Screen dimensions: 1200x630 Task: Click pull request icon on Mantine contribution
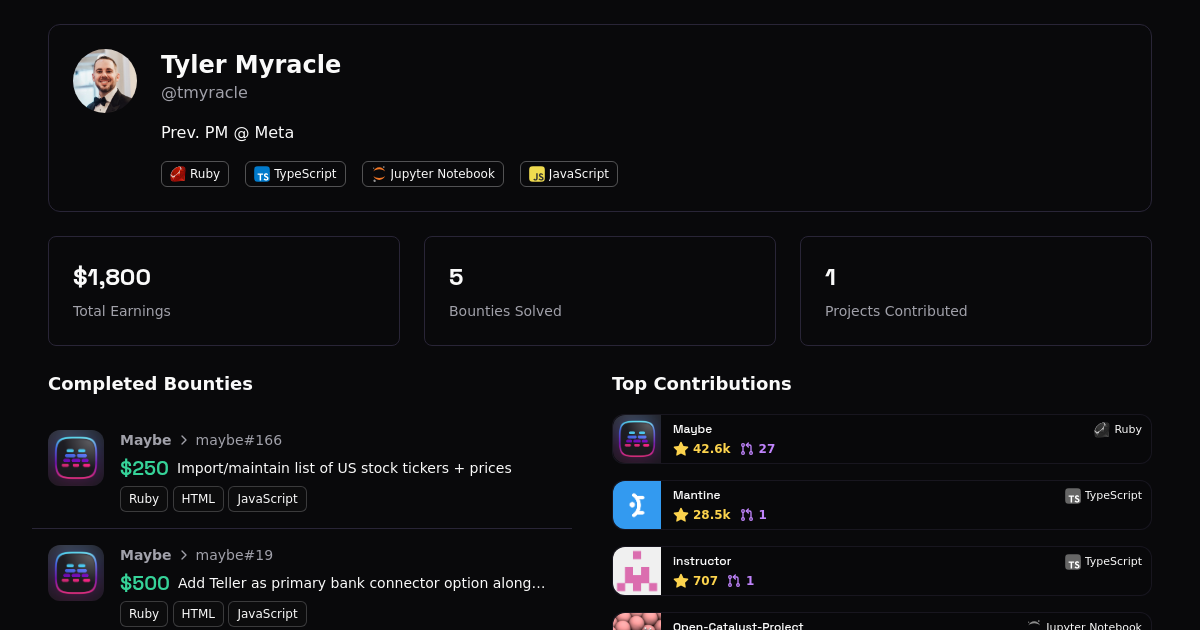pos(747,515)
